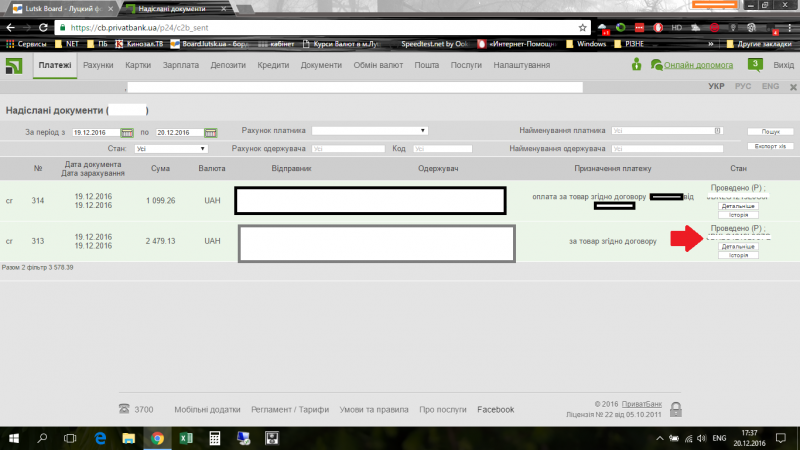Screen dimensions: 800x450
Task: Open the start-date calendar picker icon
Action: (127, 132)
